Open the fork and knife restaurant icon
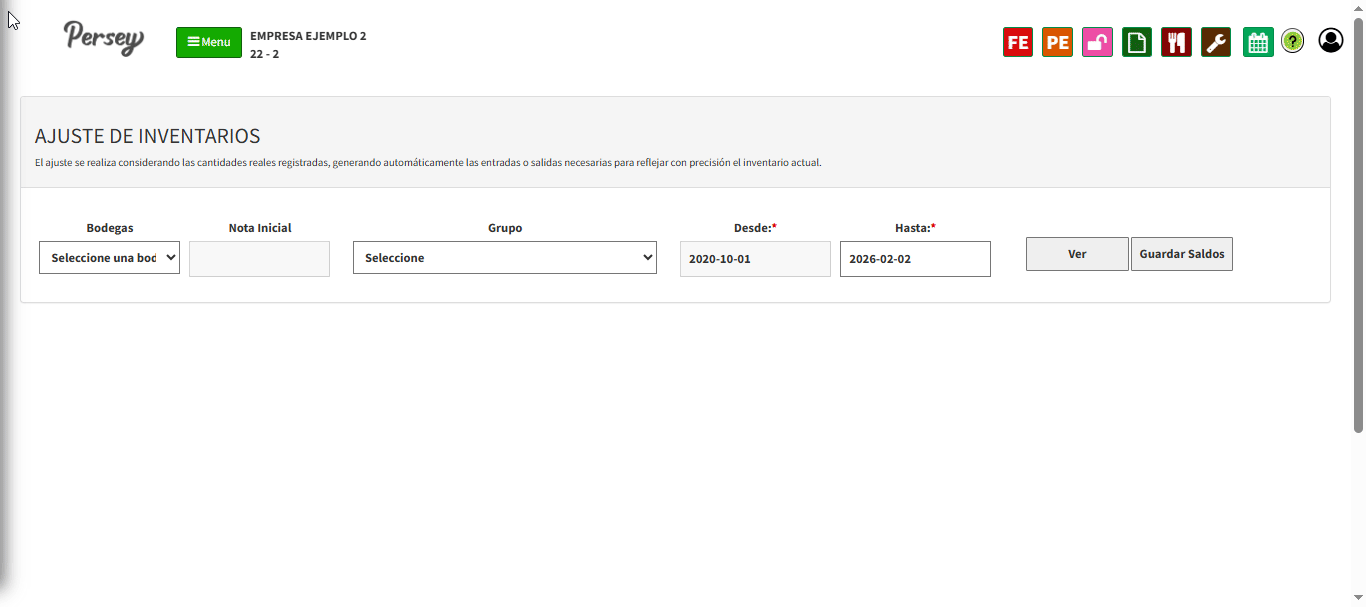 [x=1176, y=42]
